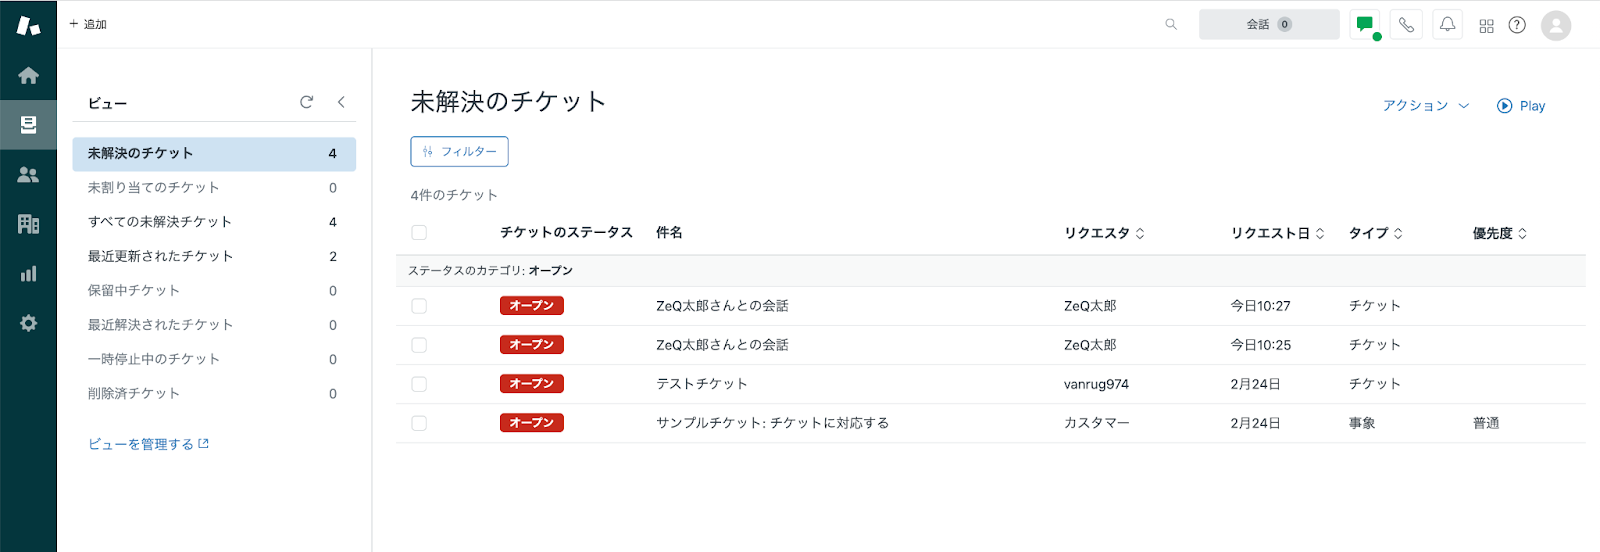Check the サンプルチケット row checkbox
The height and width of the screenshot is (552, 1600).
(419, 423)
